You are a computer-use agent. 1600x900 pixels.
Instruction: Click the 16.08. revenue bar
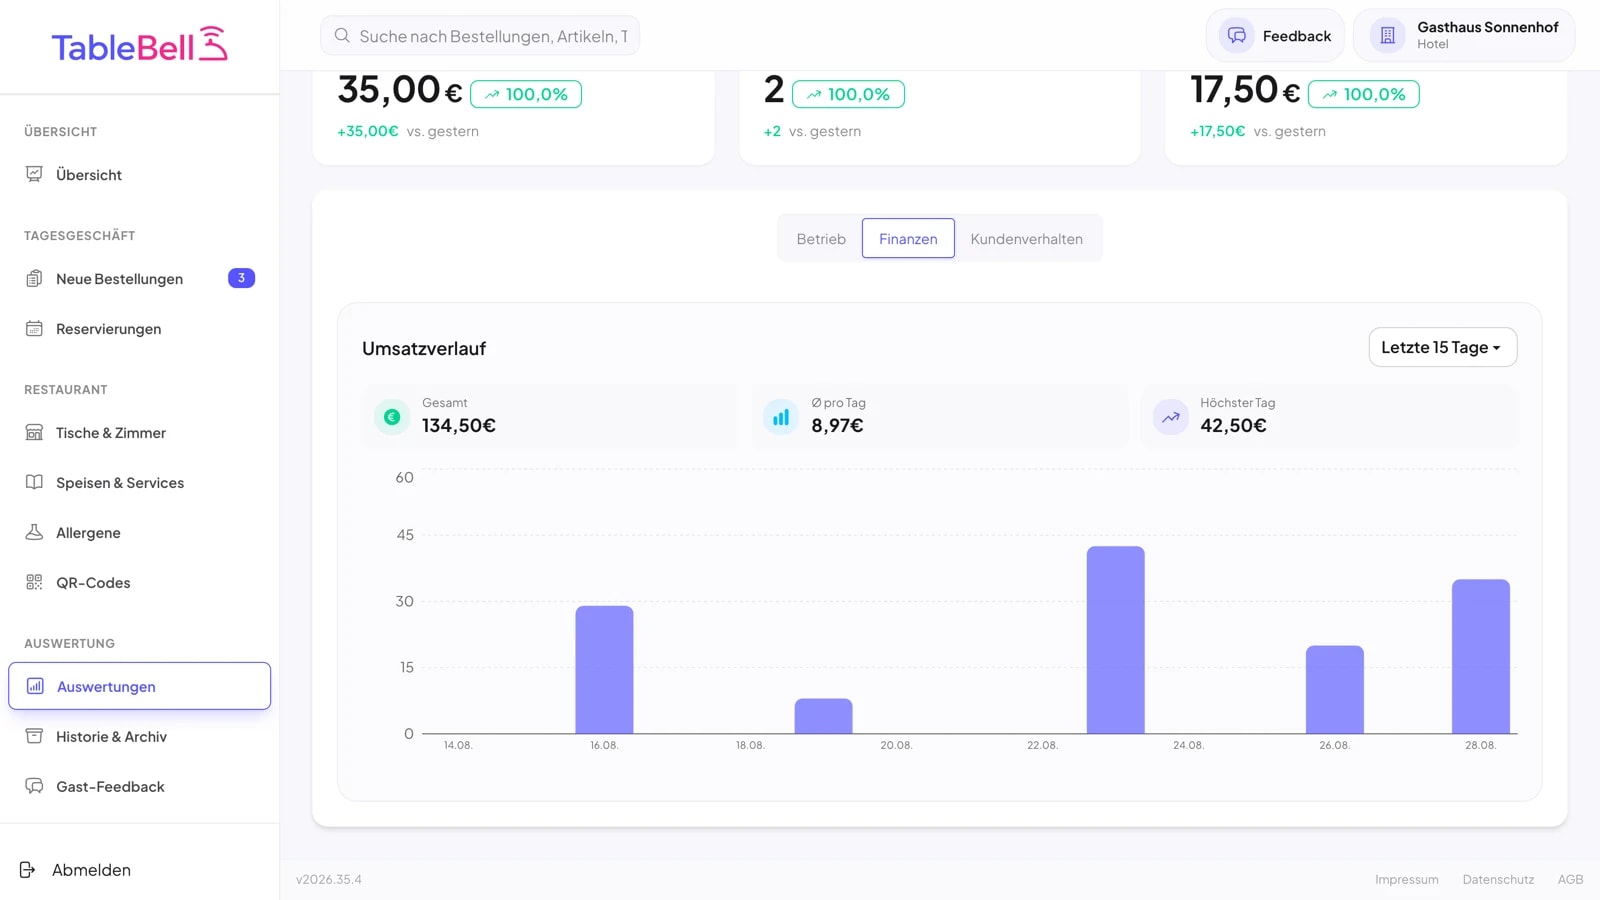(604, 669)
